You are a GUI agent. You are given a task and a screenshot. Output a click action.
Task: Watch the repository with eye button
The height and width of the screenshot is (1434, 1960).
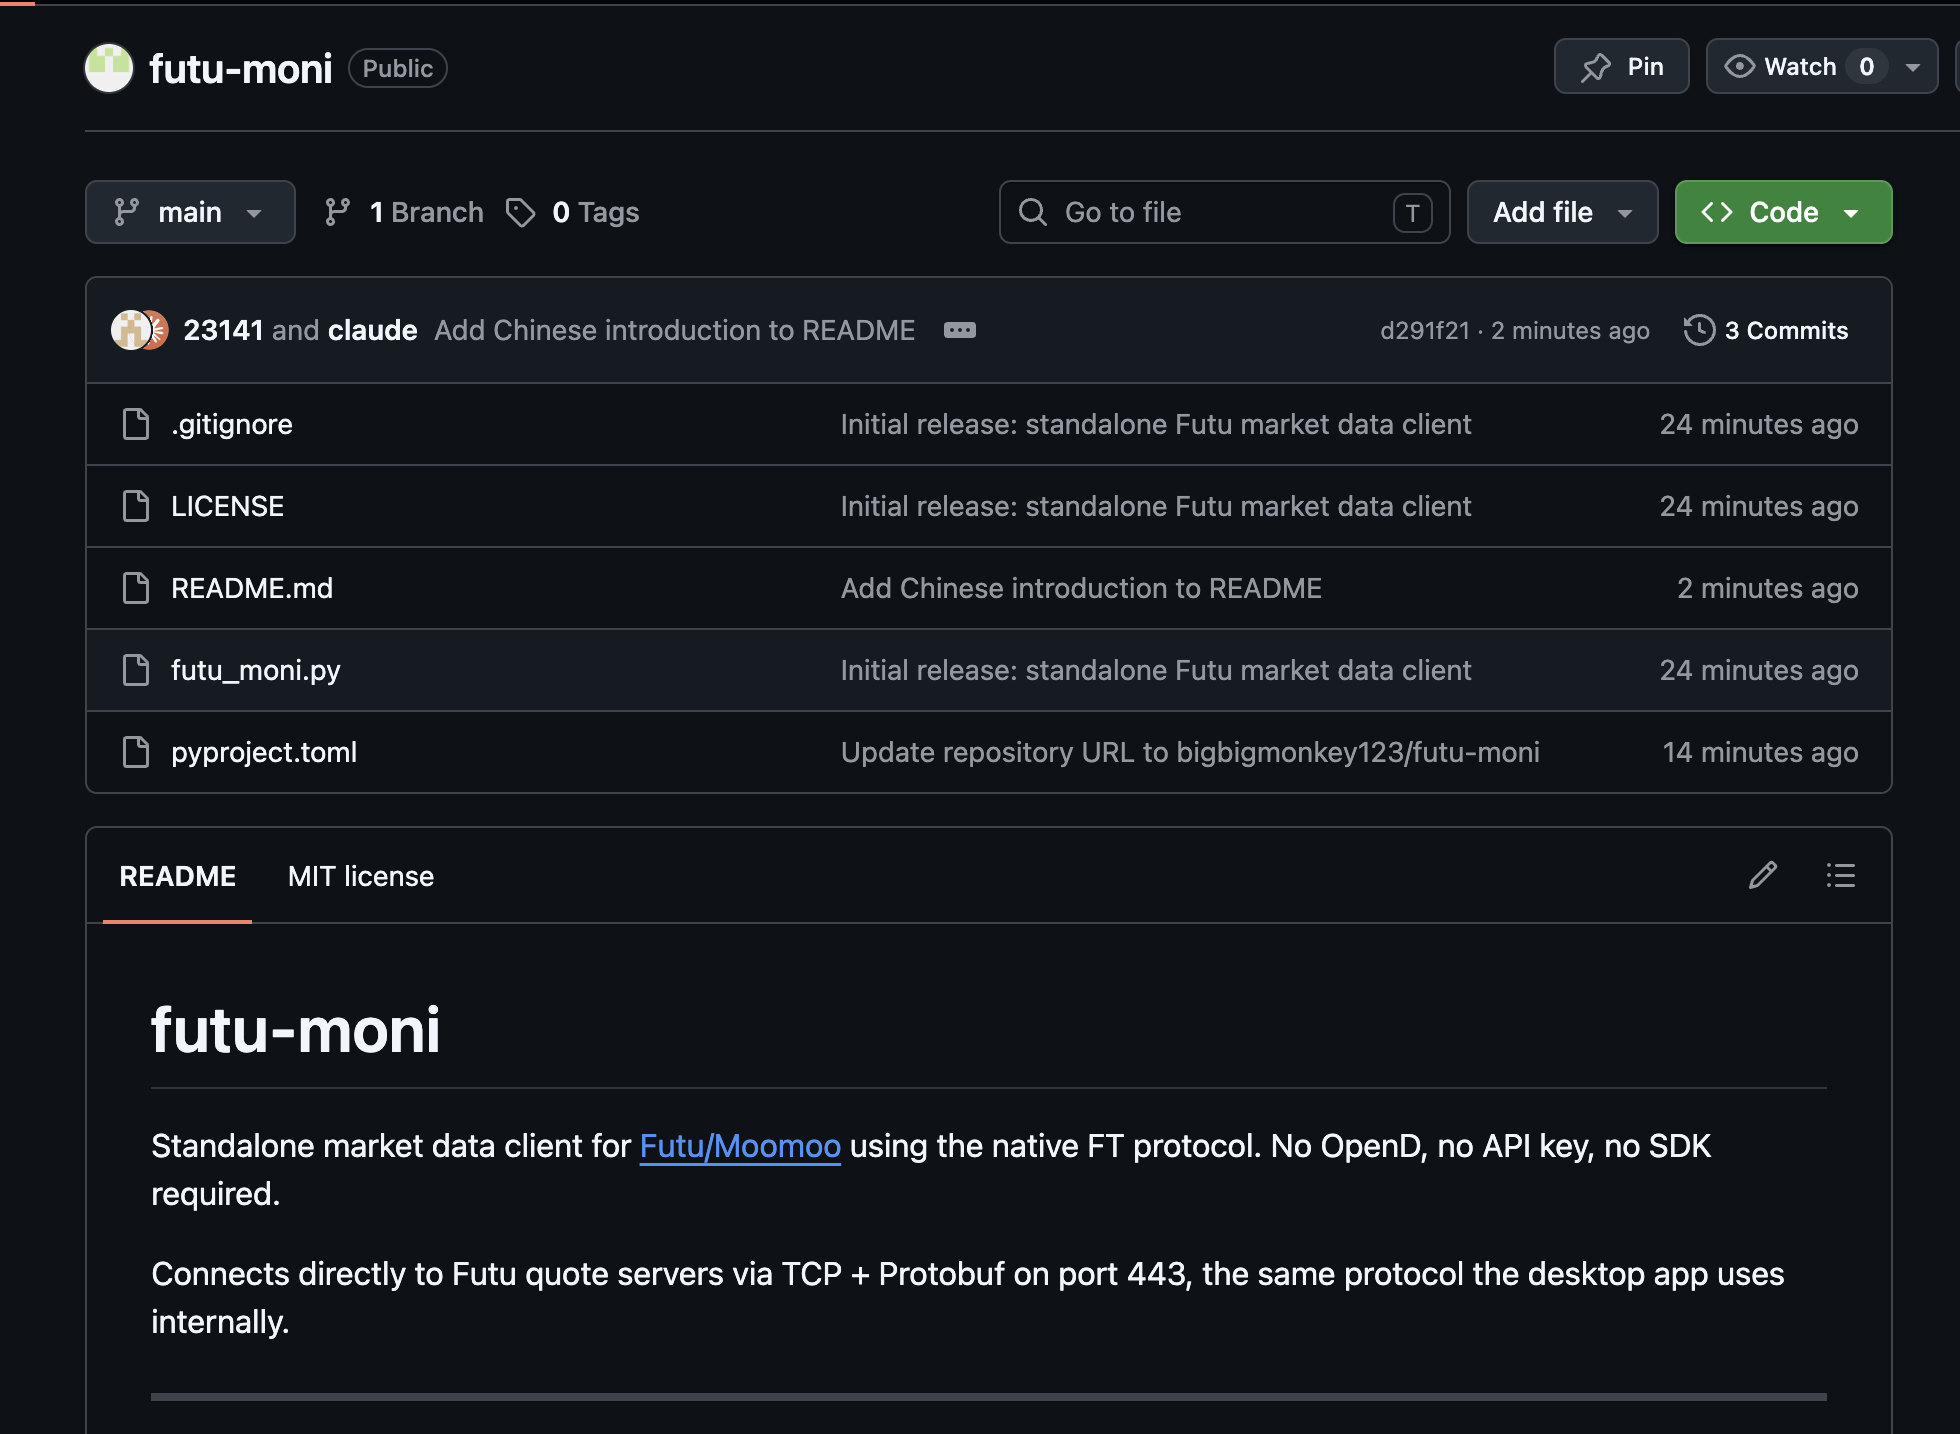coord(1782,67)
